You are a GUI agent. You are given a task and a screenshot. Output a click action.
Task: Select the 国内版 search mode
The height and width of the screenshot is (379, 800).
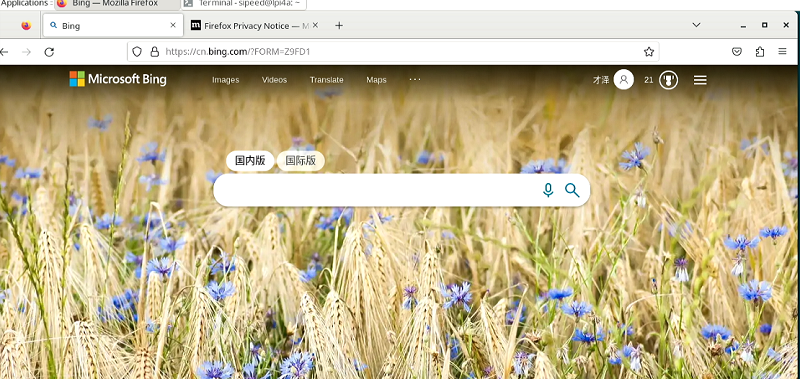pyautogui.click(x=250, y=161)
